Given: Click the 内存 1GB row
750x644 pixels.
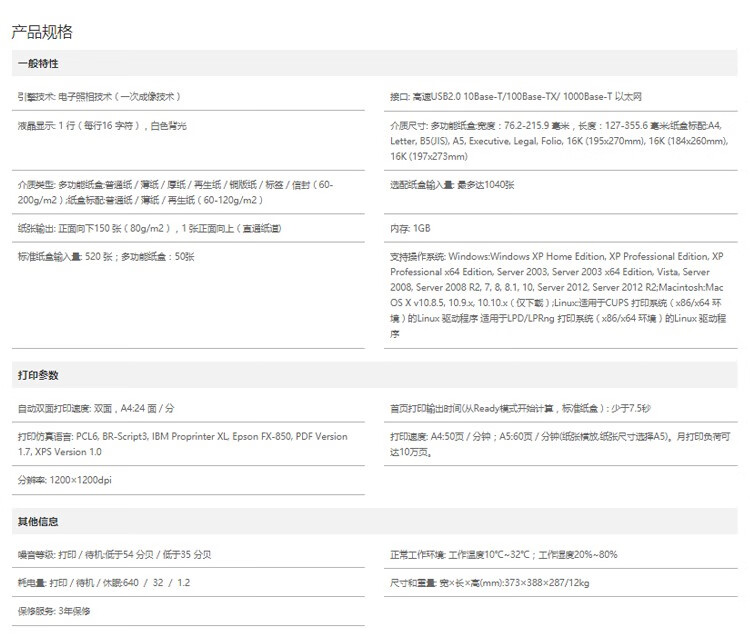Looking at the screenshot, I should click(x=410, y=228).
